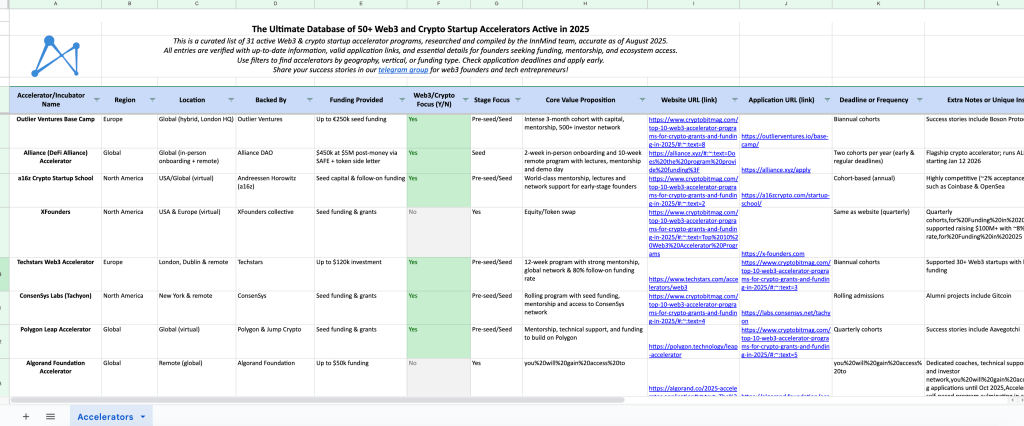Open labs.consensys.net tachyon link
The image size is (1024, 426).
coord(786,317)
